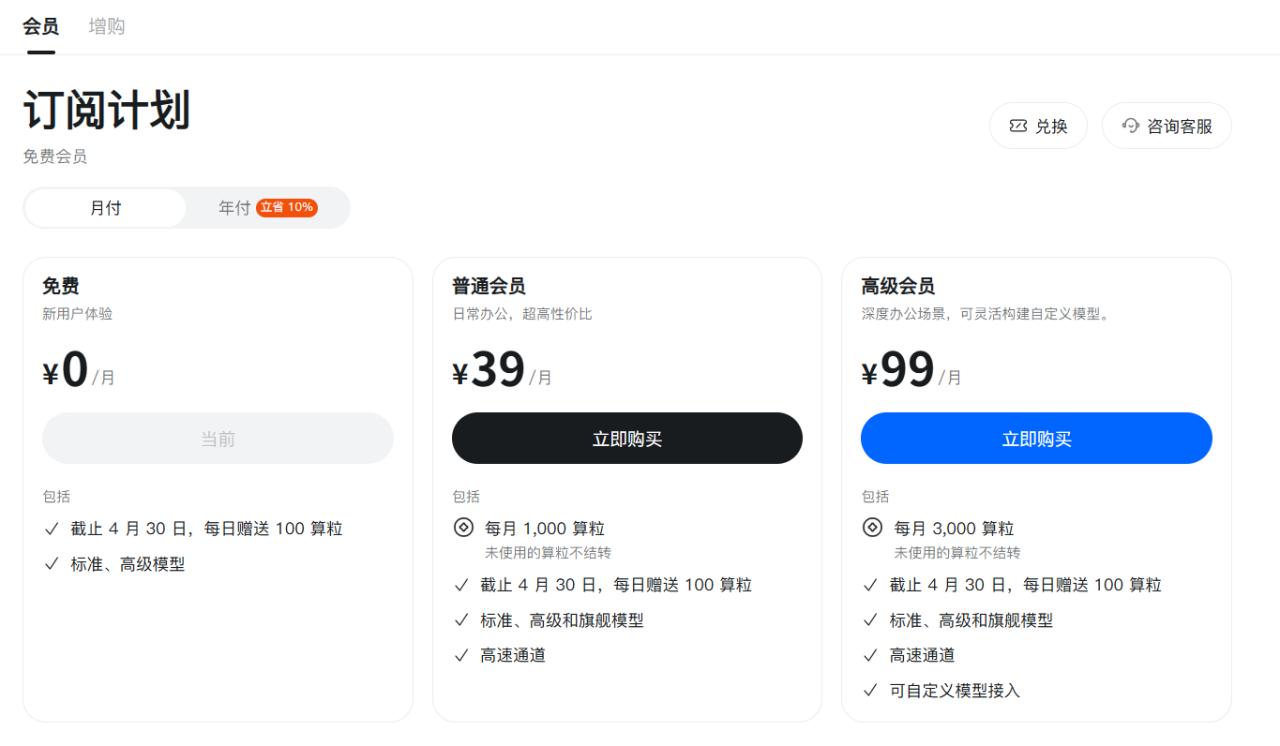Switch billing to 年付 yearly payment

(234, 208)
